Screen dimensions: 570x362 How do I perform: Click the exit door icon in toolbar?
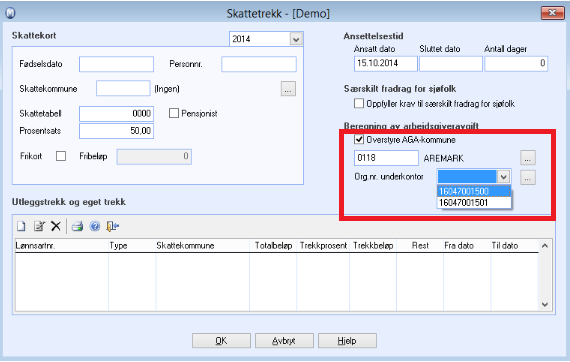(x=113, y=226)
